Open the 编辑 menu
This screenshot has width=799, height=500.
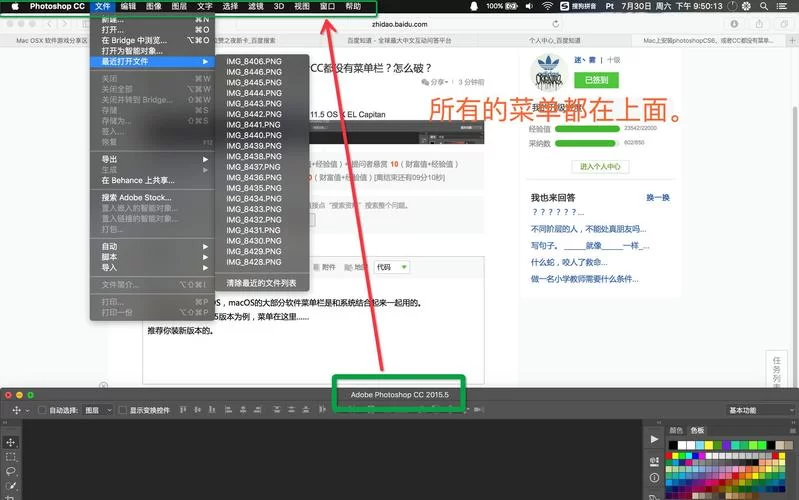128,6
